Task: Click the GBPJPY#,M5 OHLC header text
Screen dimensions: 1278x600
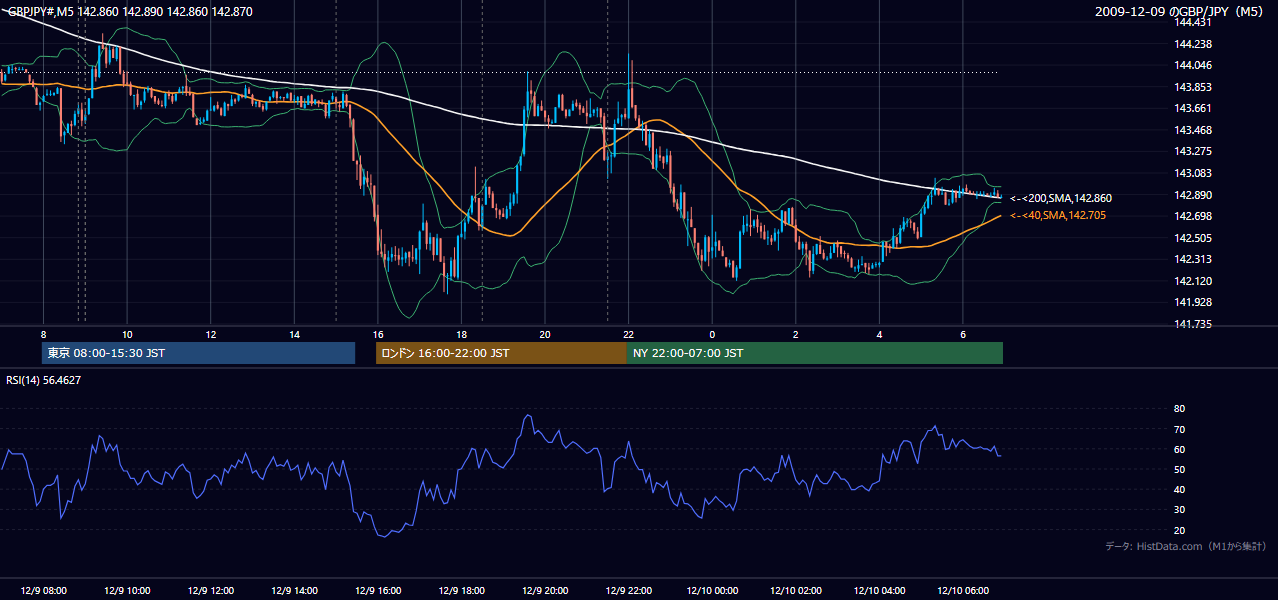Action: point(130,12)
